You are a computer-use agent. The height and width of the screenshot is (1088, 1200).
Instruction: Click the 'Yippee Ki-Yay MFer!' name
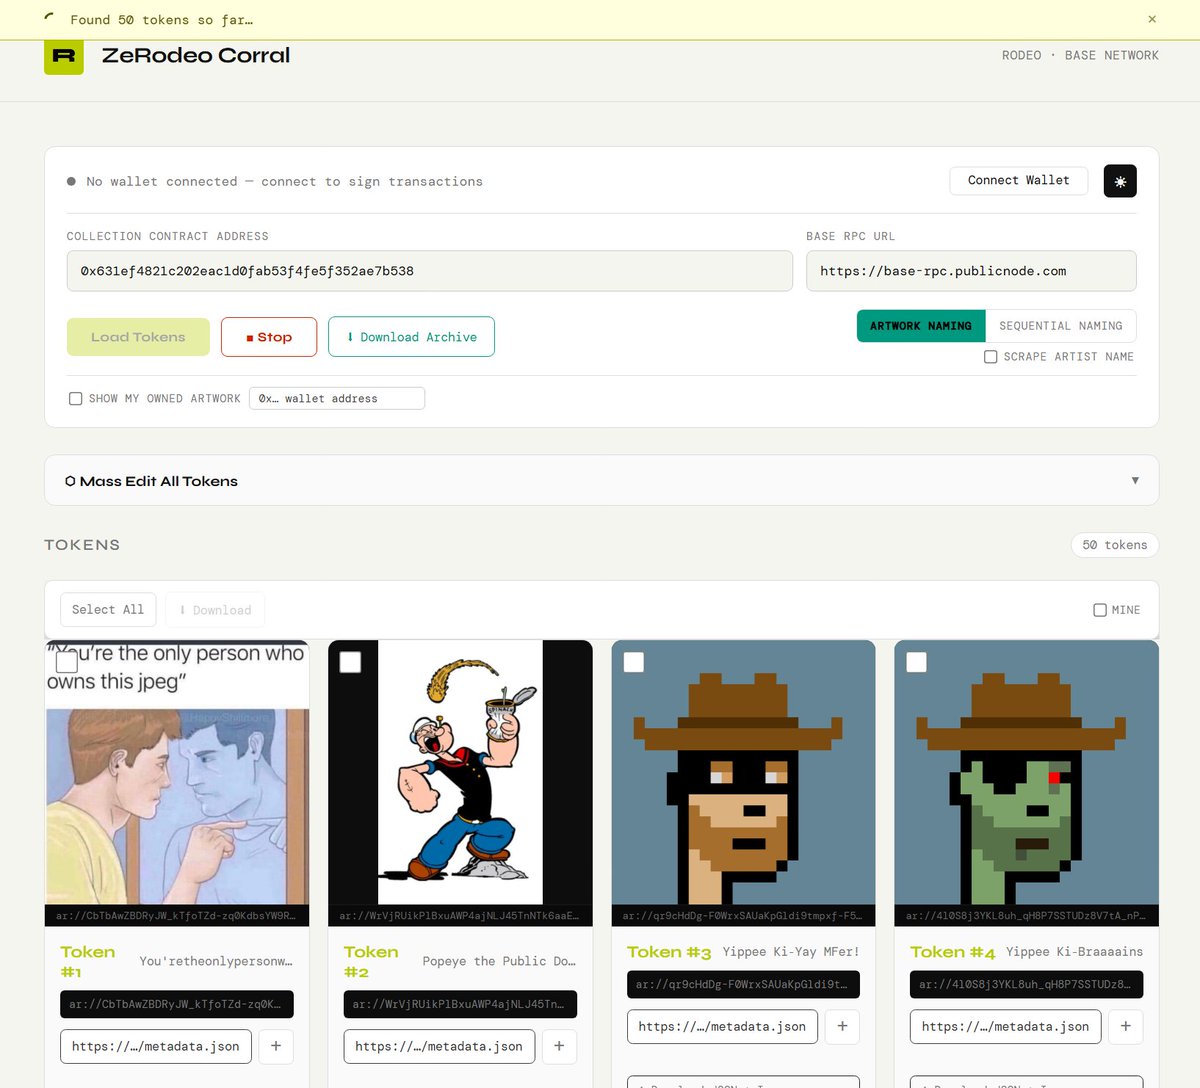pyautogui.click(x=791, y=951)
